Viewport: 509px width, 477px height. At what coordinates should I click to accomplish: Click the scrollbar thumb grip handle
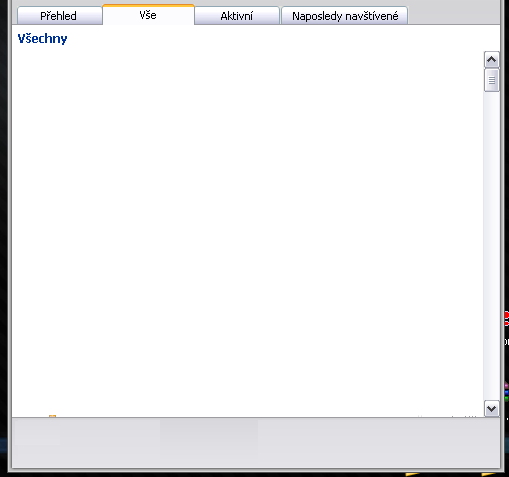tap(491, 80)
